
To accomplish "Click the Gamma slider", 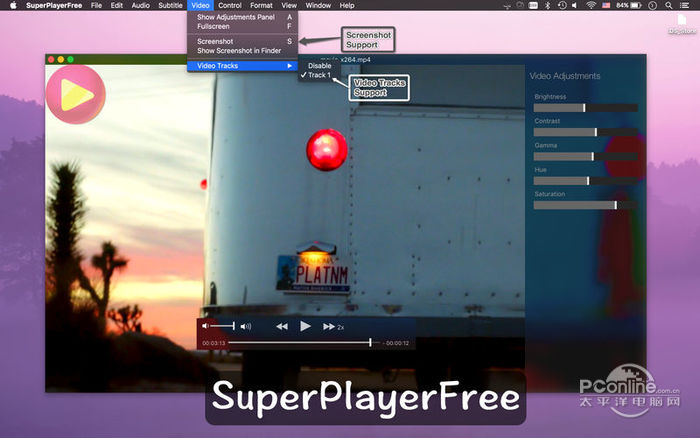I will pos(585,156).
